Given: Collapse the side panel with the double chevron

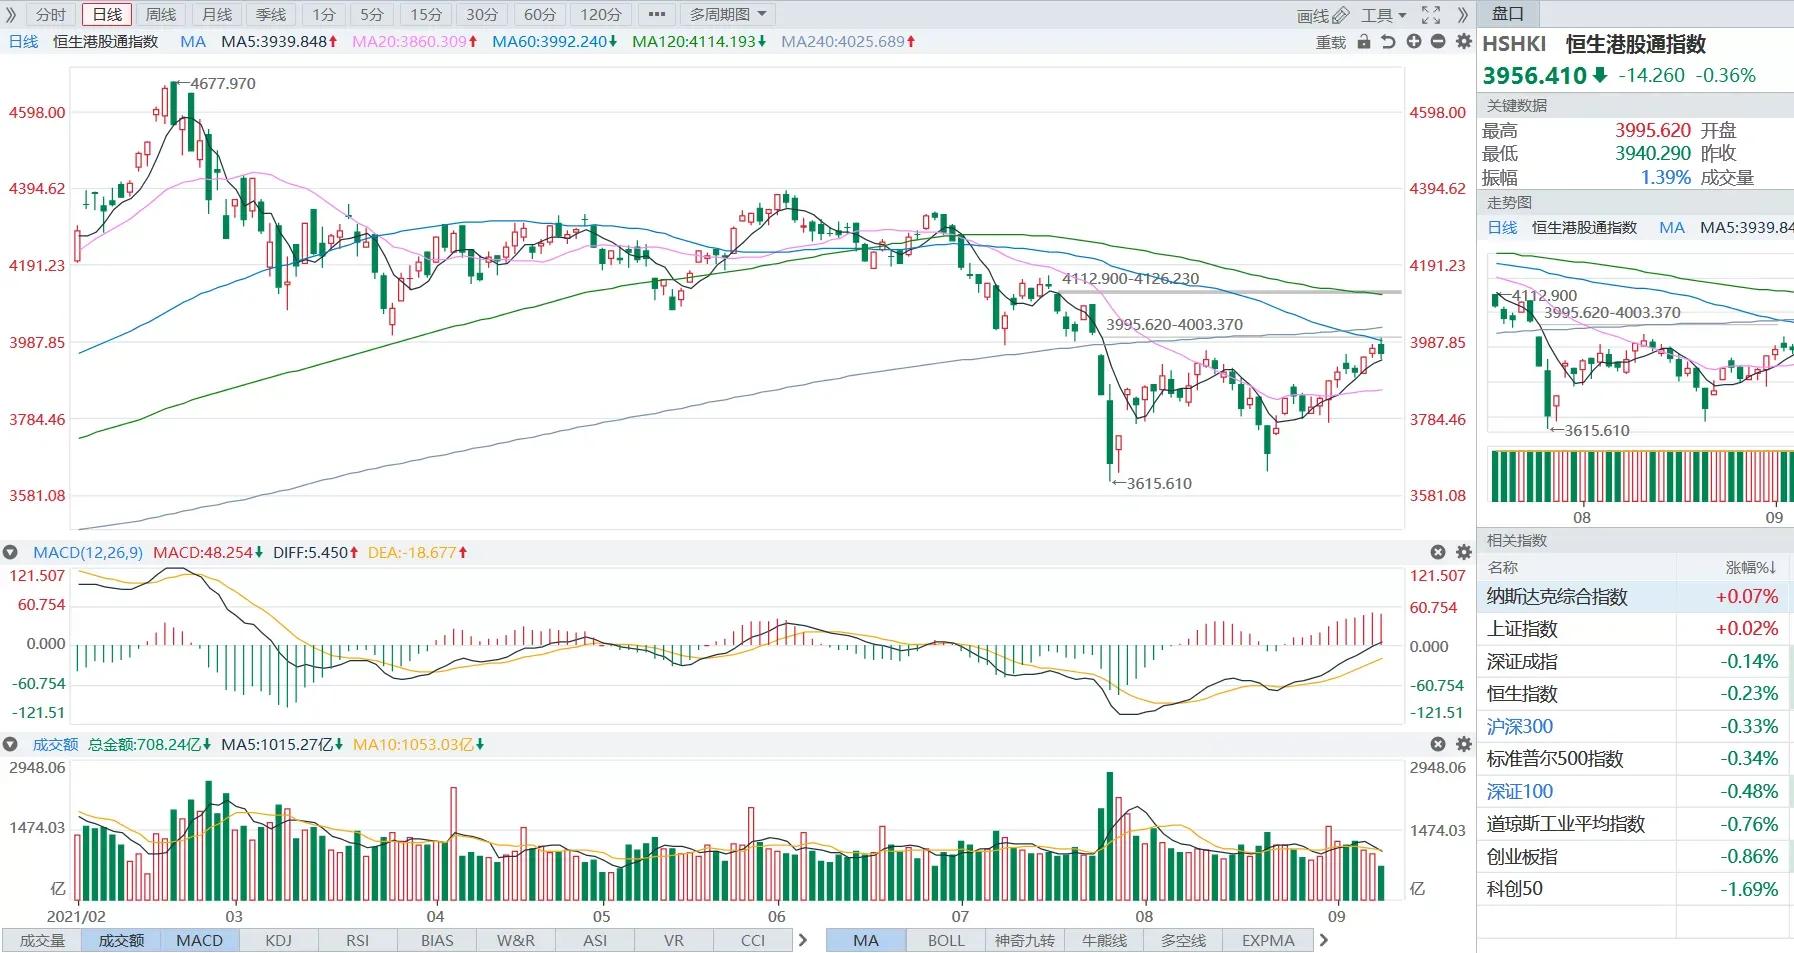Looking at the screenshot, I should coord(1463,15).
